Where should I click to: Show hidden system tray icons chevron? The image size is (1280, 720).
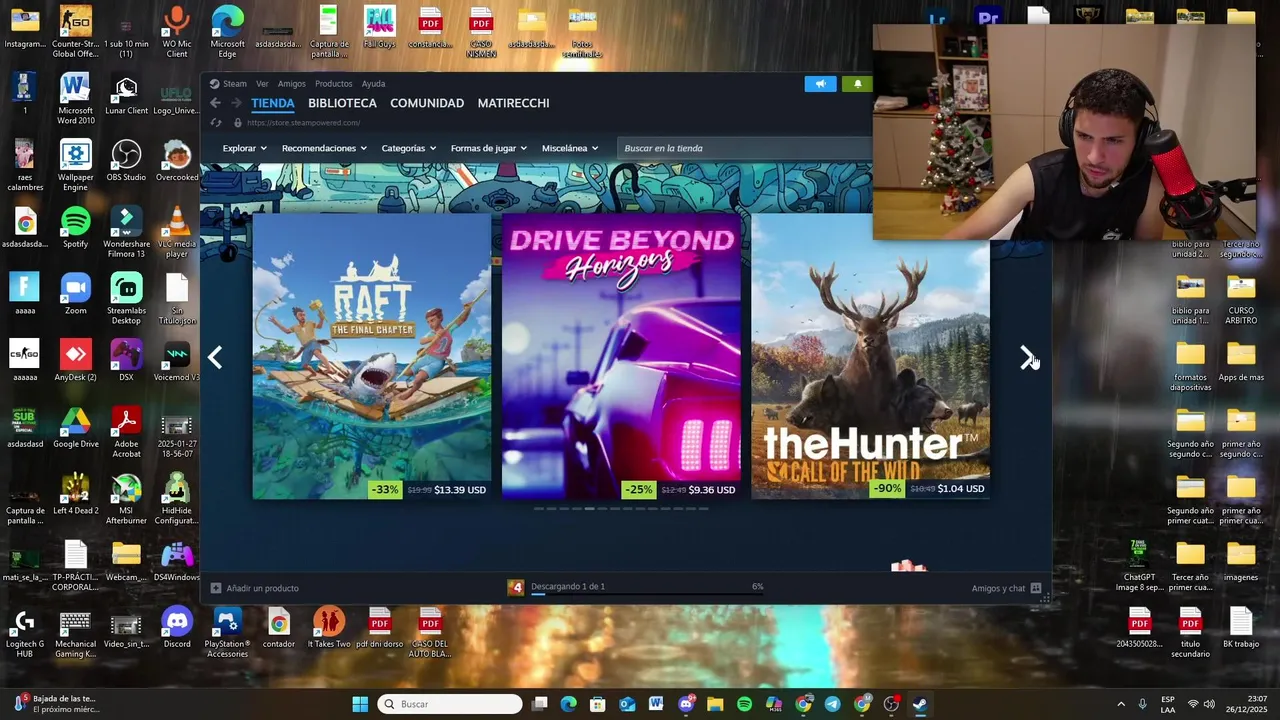tap(1120, 704)
